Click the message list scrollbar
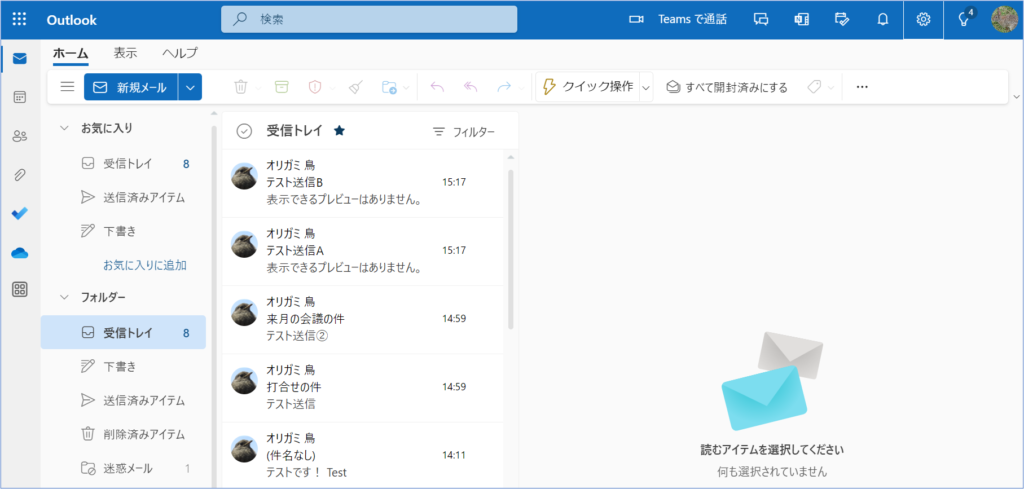 (x=512, y=250)
